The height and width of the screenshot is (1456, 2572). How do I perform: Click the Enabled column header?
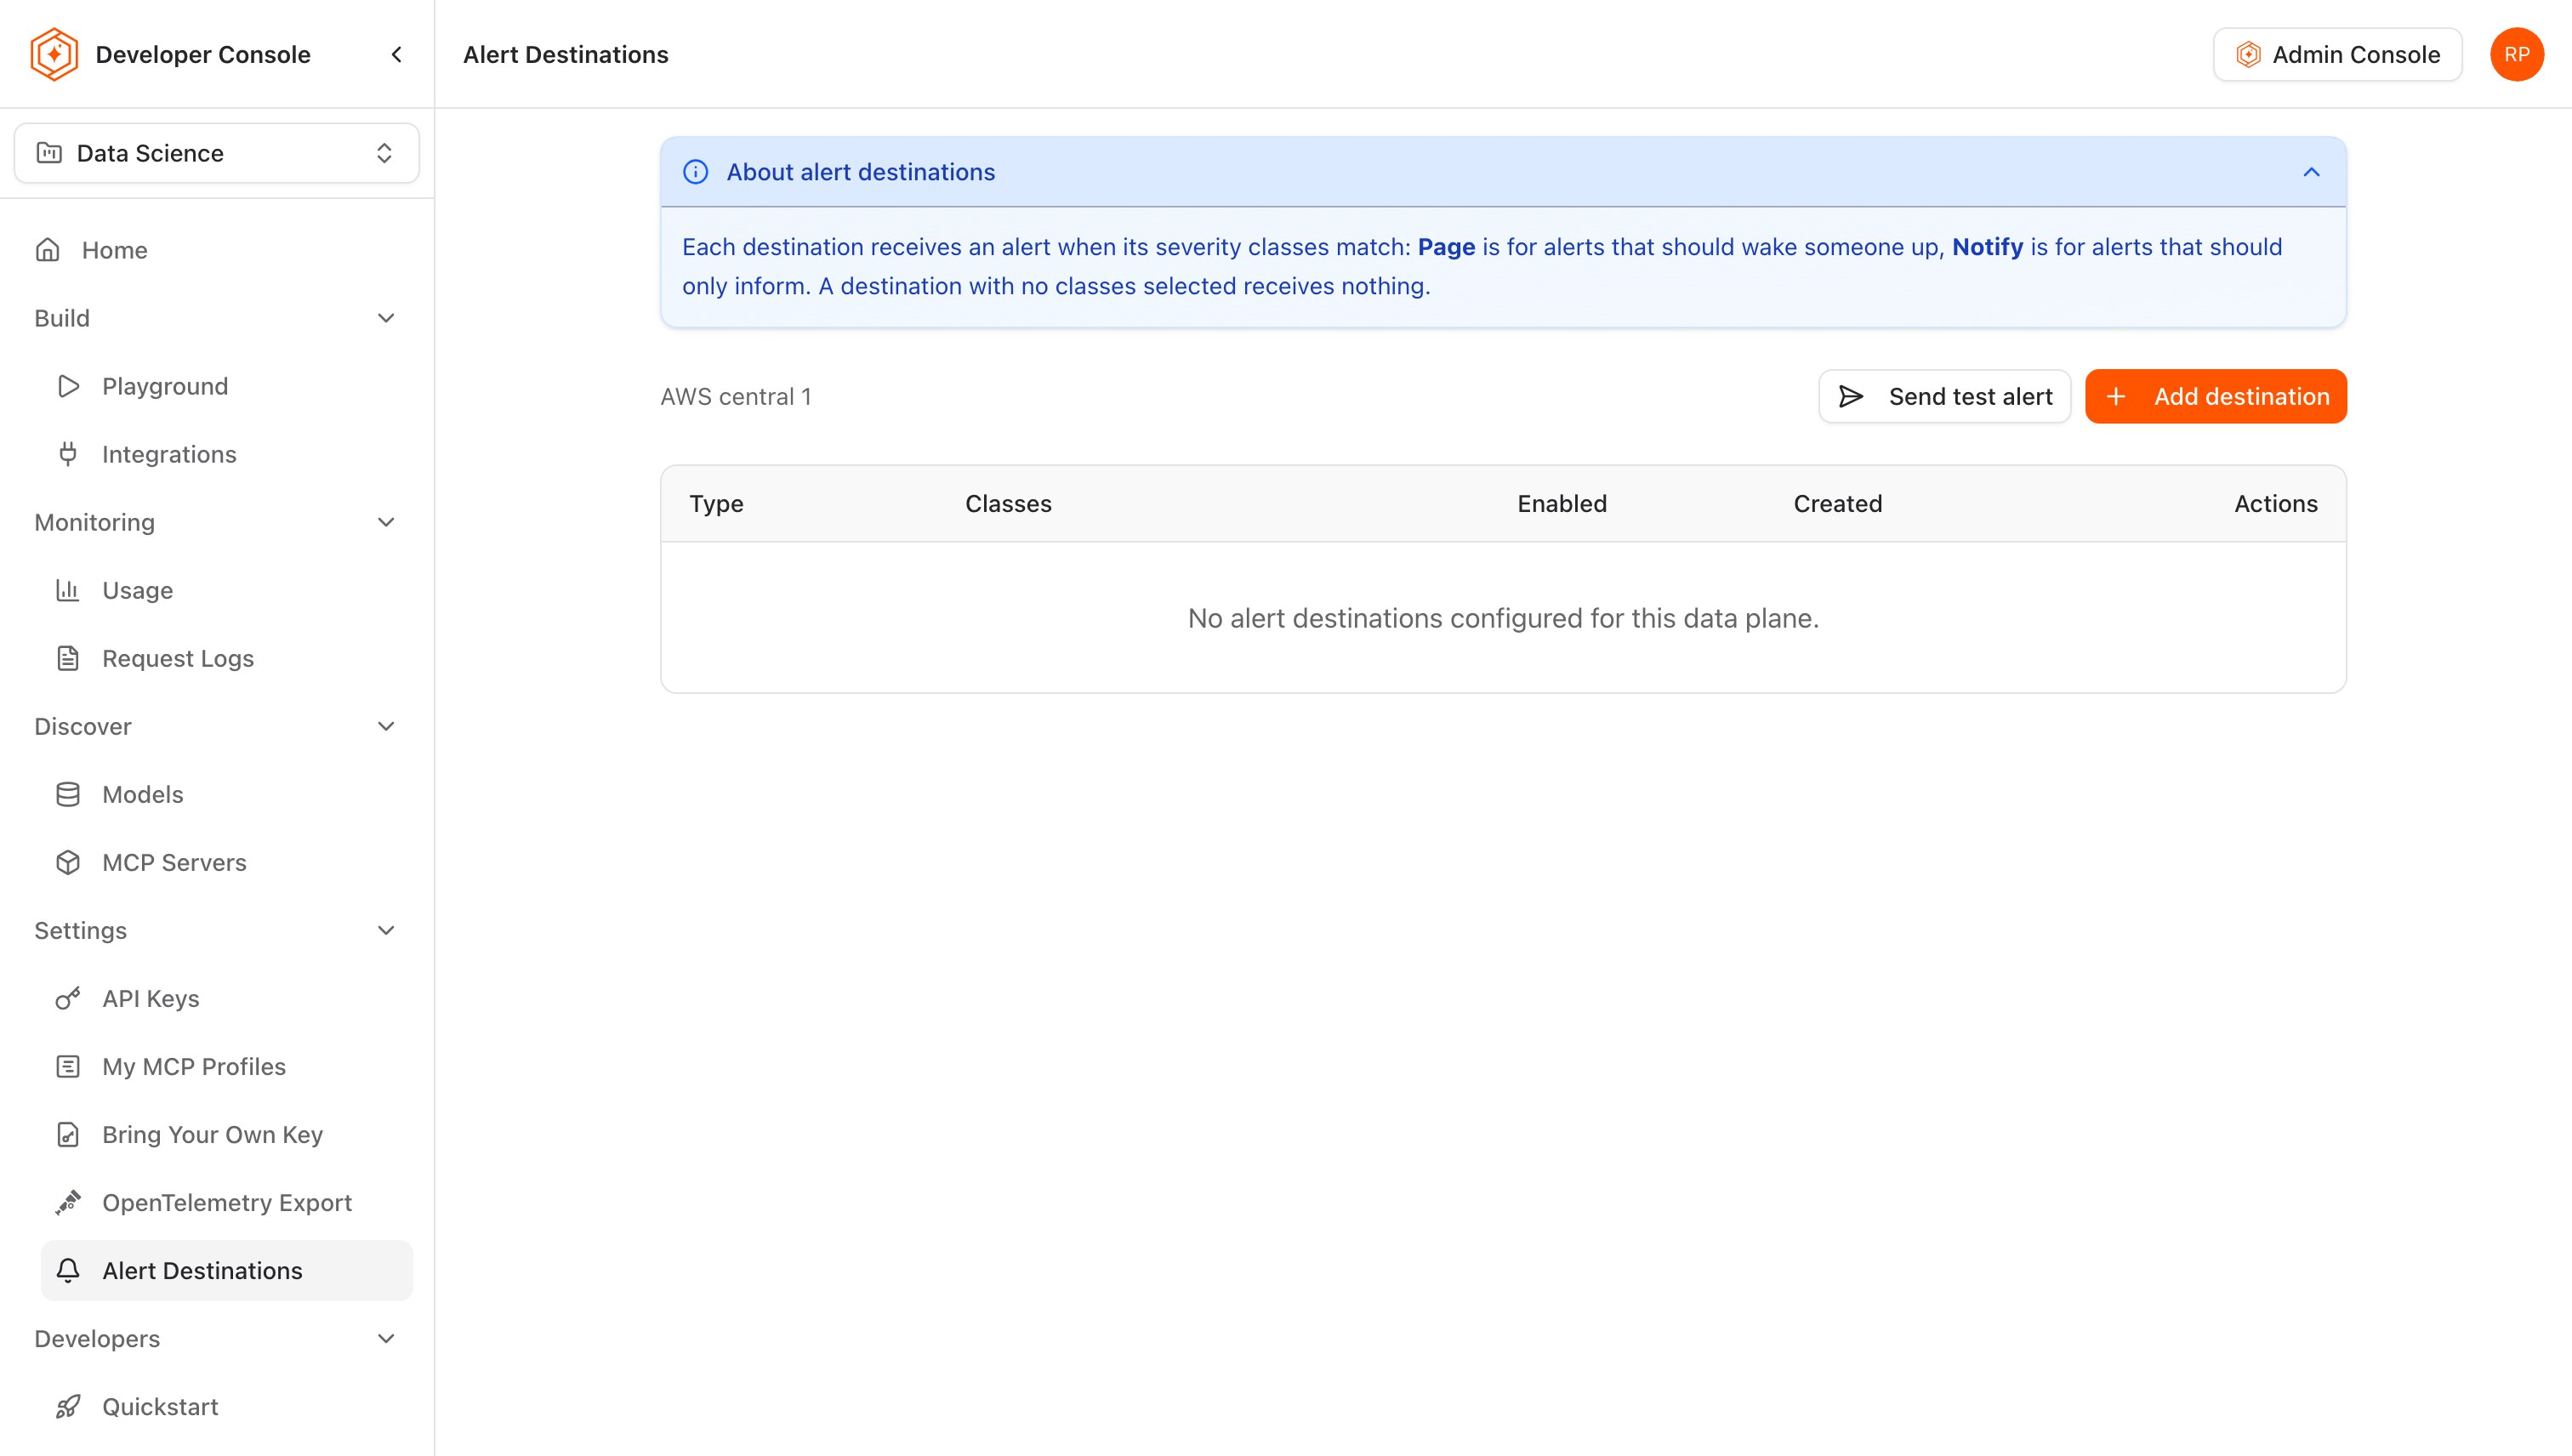coord(1562,503)
